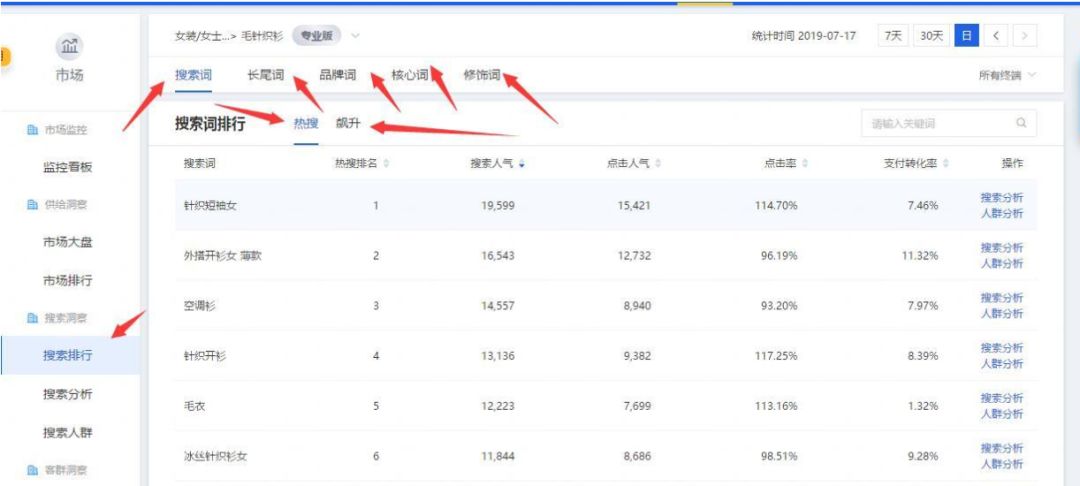
Task: Sort by 热搜排名 column arrows
Action: pyautogui.click(x=386, y=164)
